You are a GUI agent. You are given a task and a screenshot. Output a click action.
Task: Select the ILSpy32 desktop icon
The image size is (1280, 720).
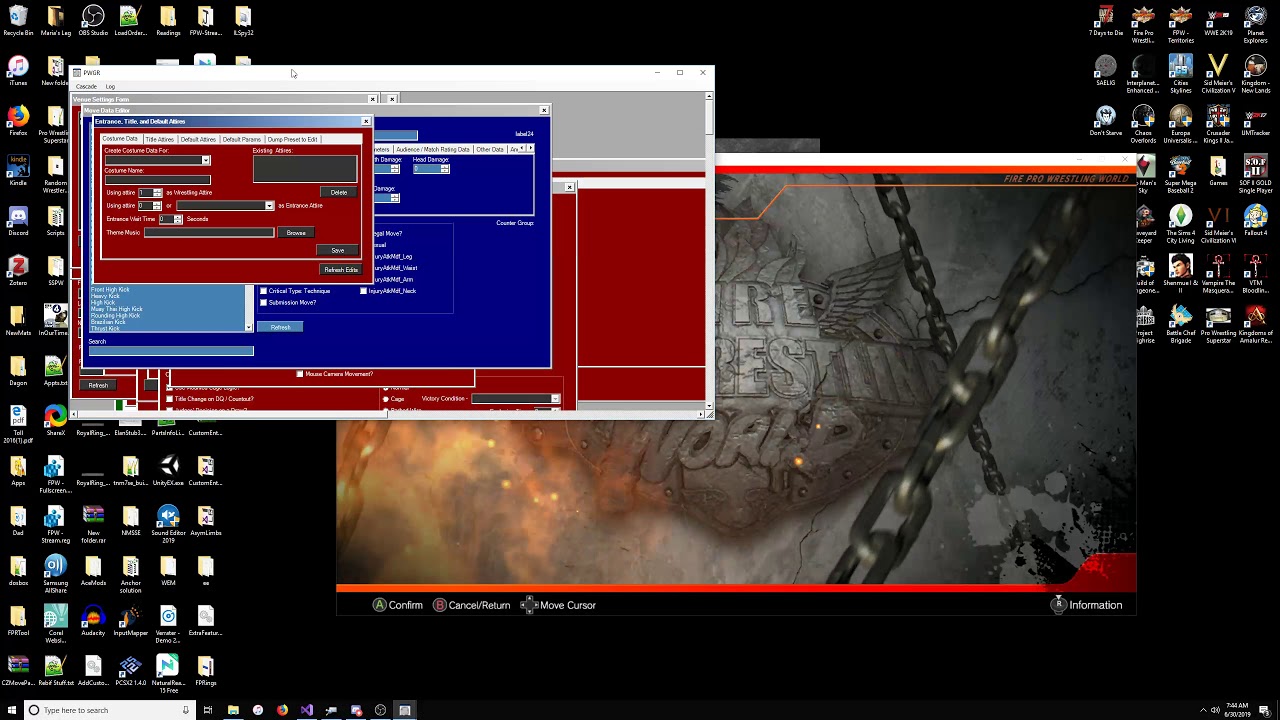click(243, 21)
